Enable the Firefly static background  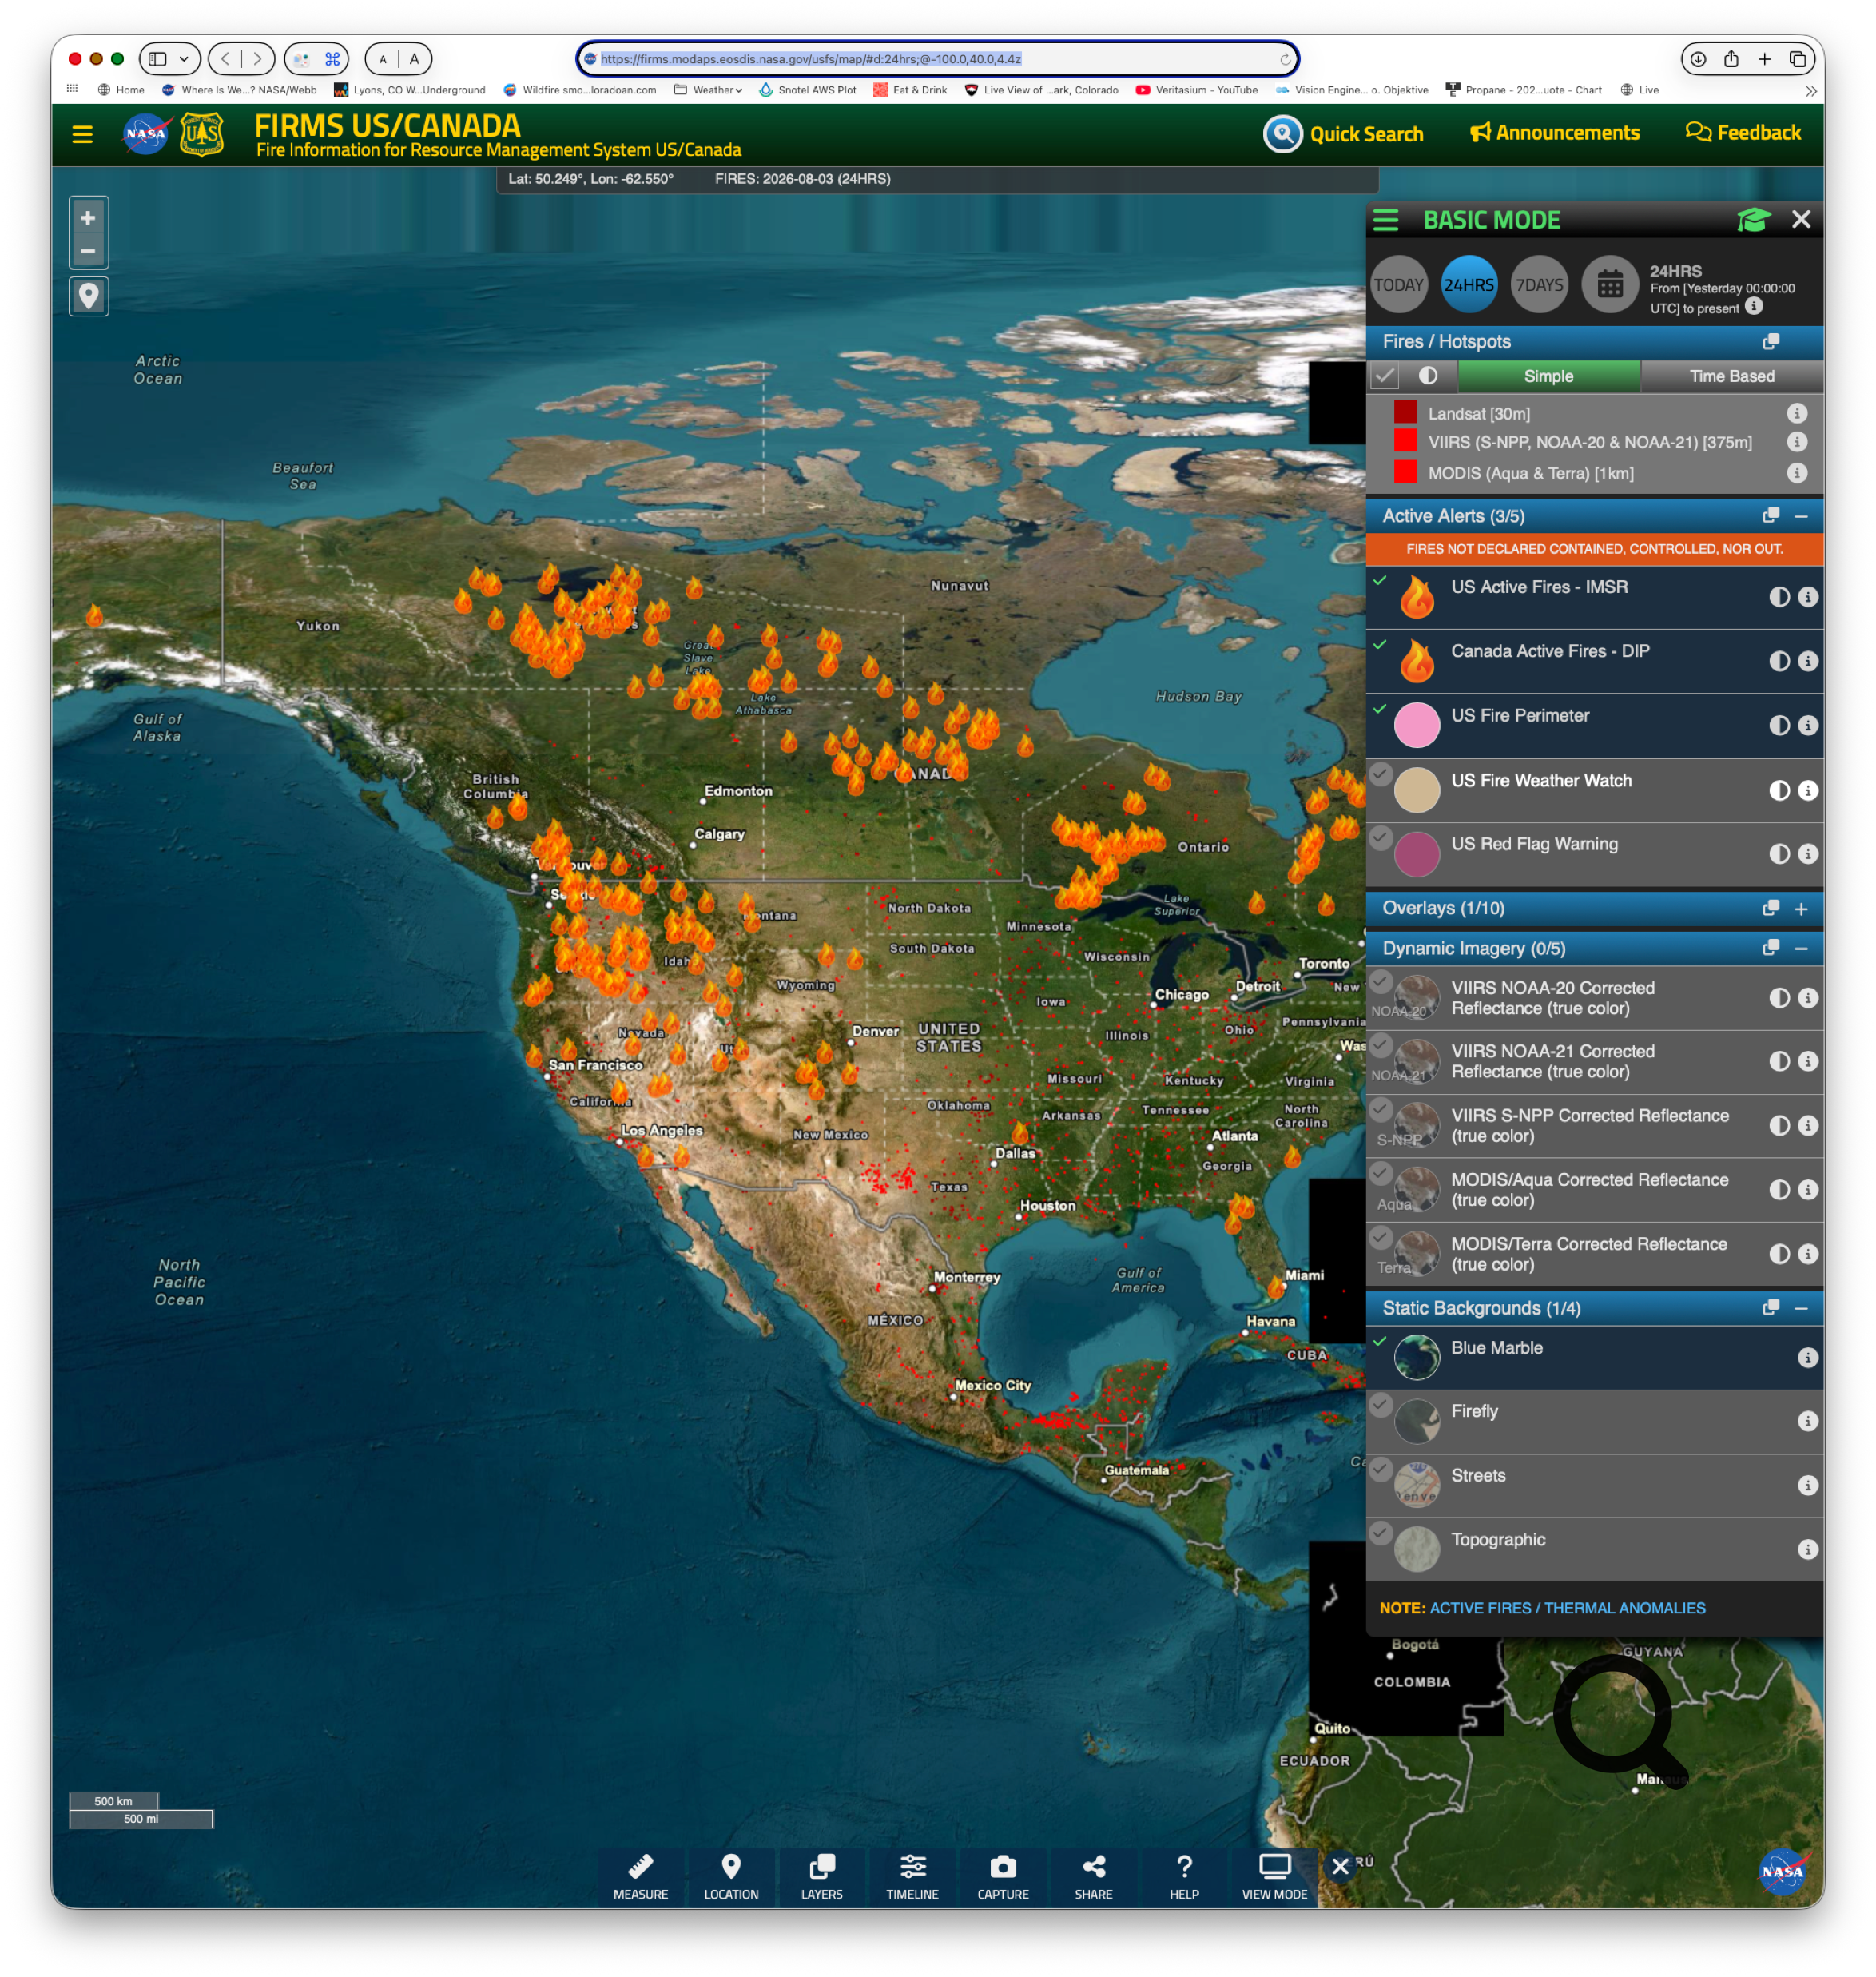[x=1380, y=1405]
